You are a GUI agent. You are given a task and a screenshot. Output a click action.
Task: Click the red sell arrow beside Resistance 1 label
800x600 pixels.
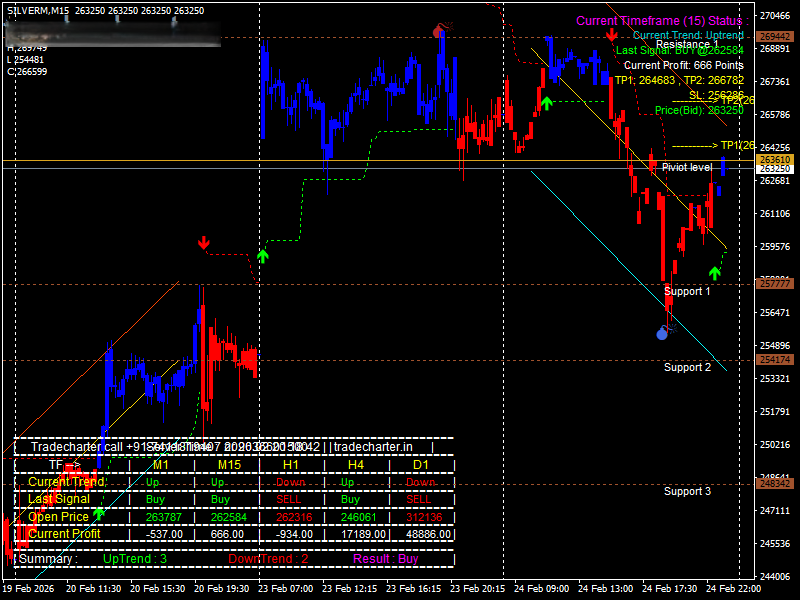coord(611,35)
